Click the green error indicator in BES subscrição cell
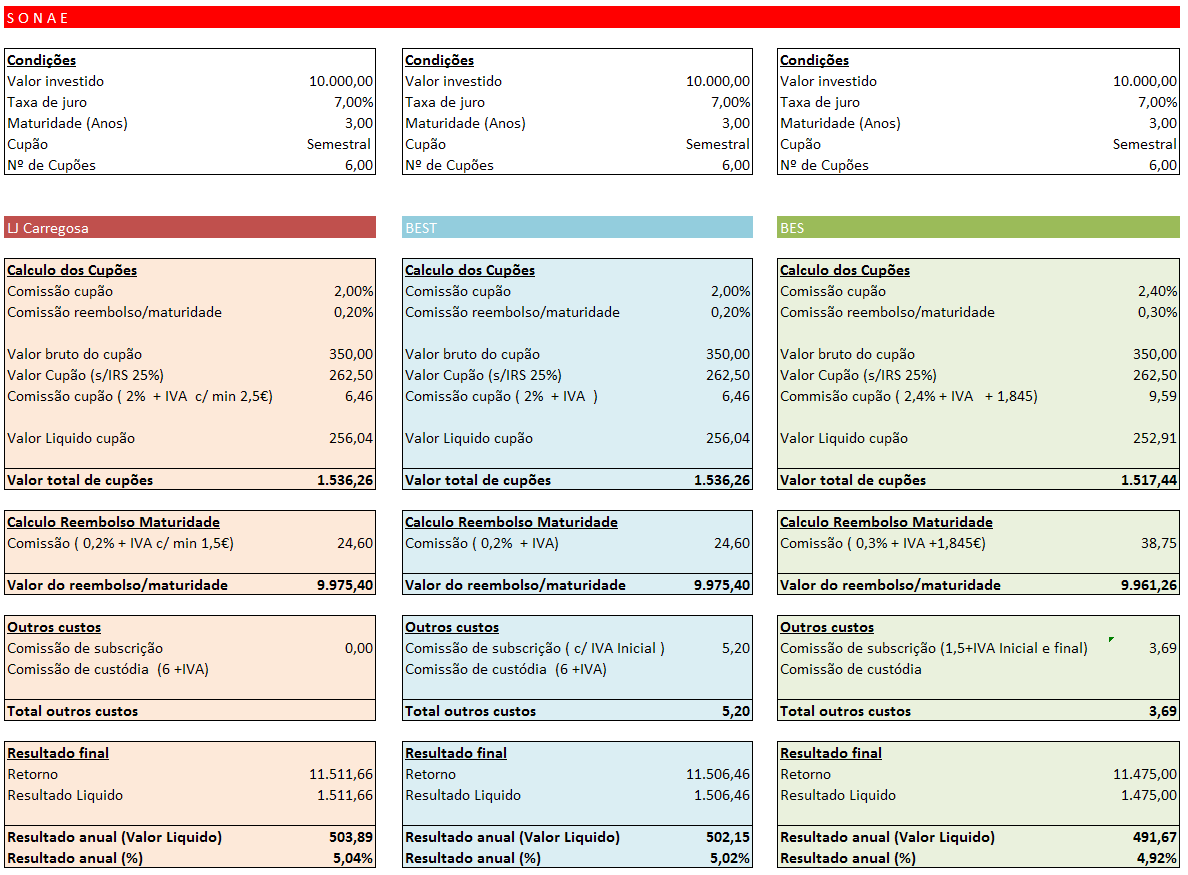Viewport: 1188px width, 875px height. pos(1111,640)
